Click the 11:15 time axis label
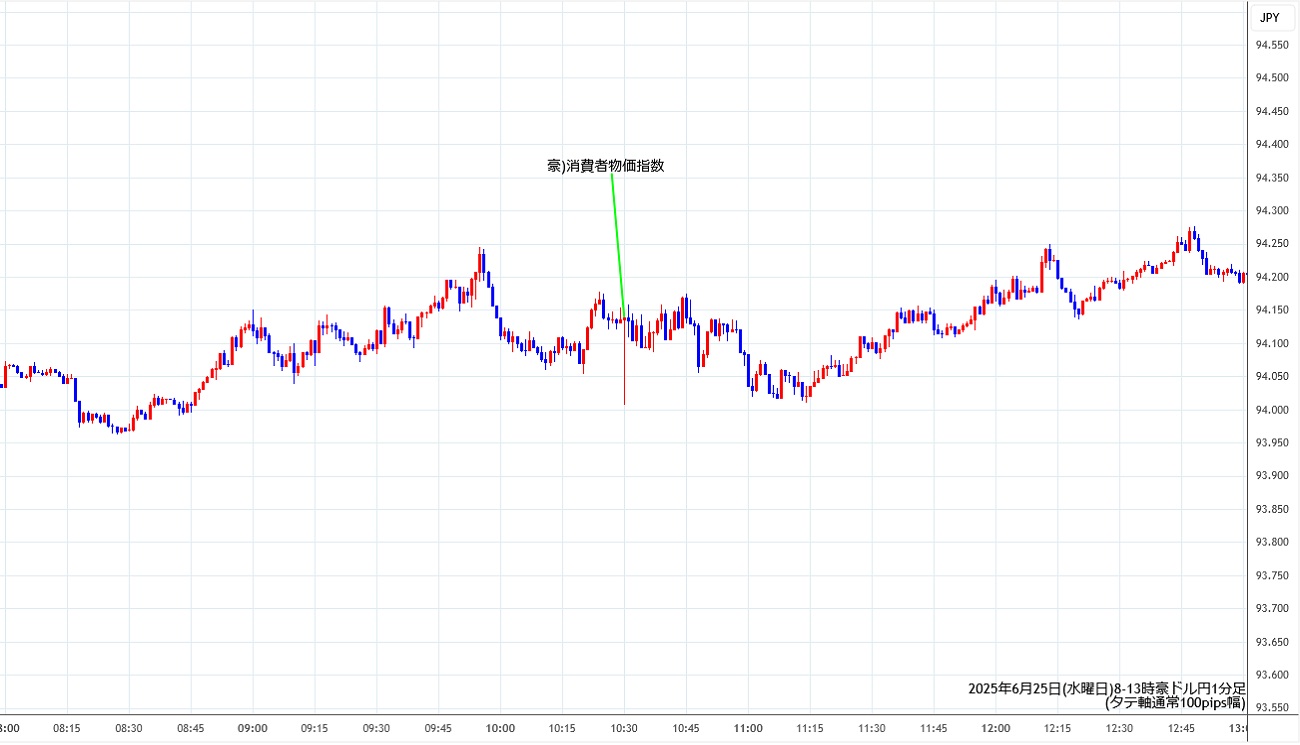1300x745 pixels. [x=811, y=729]
